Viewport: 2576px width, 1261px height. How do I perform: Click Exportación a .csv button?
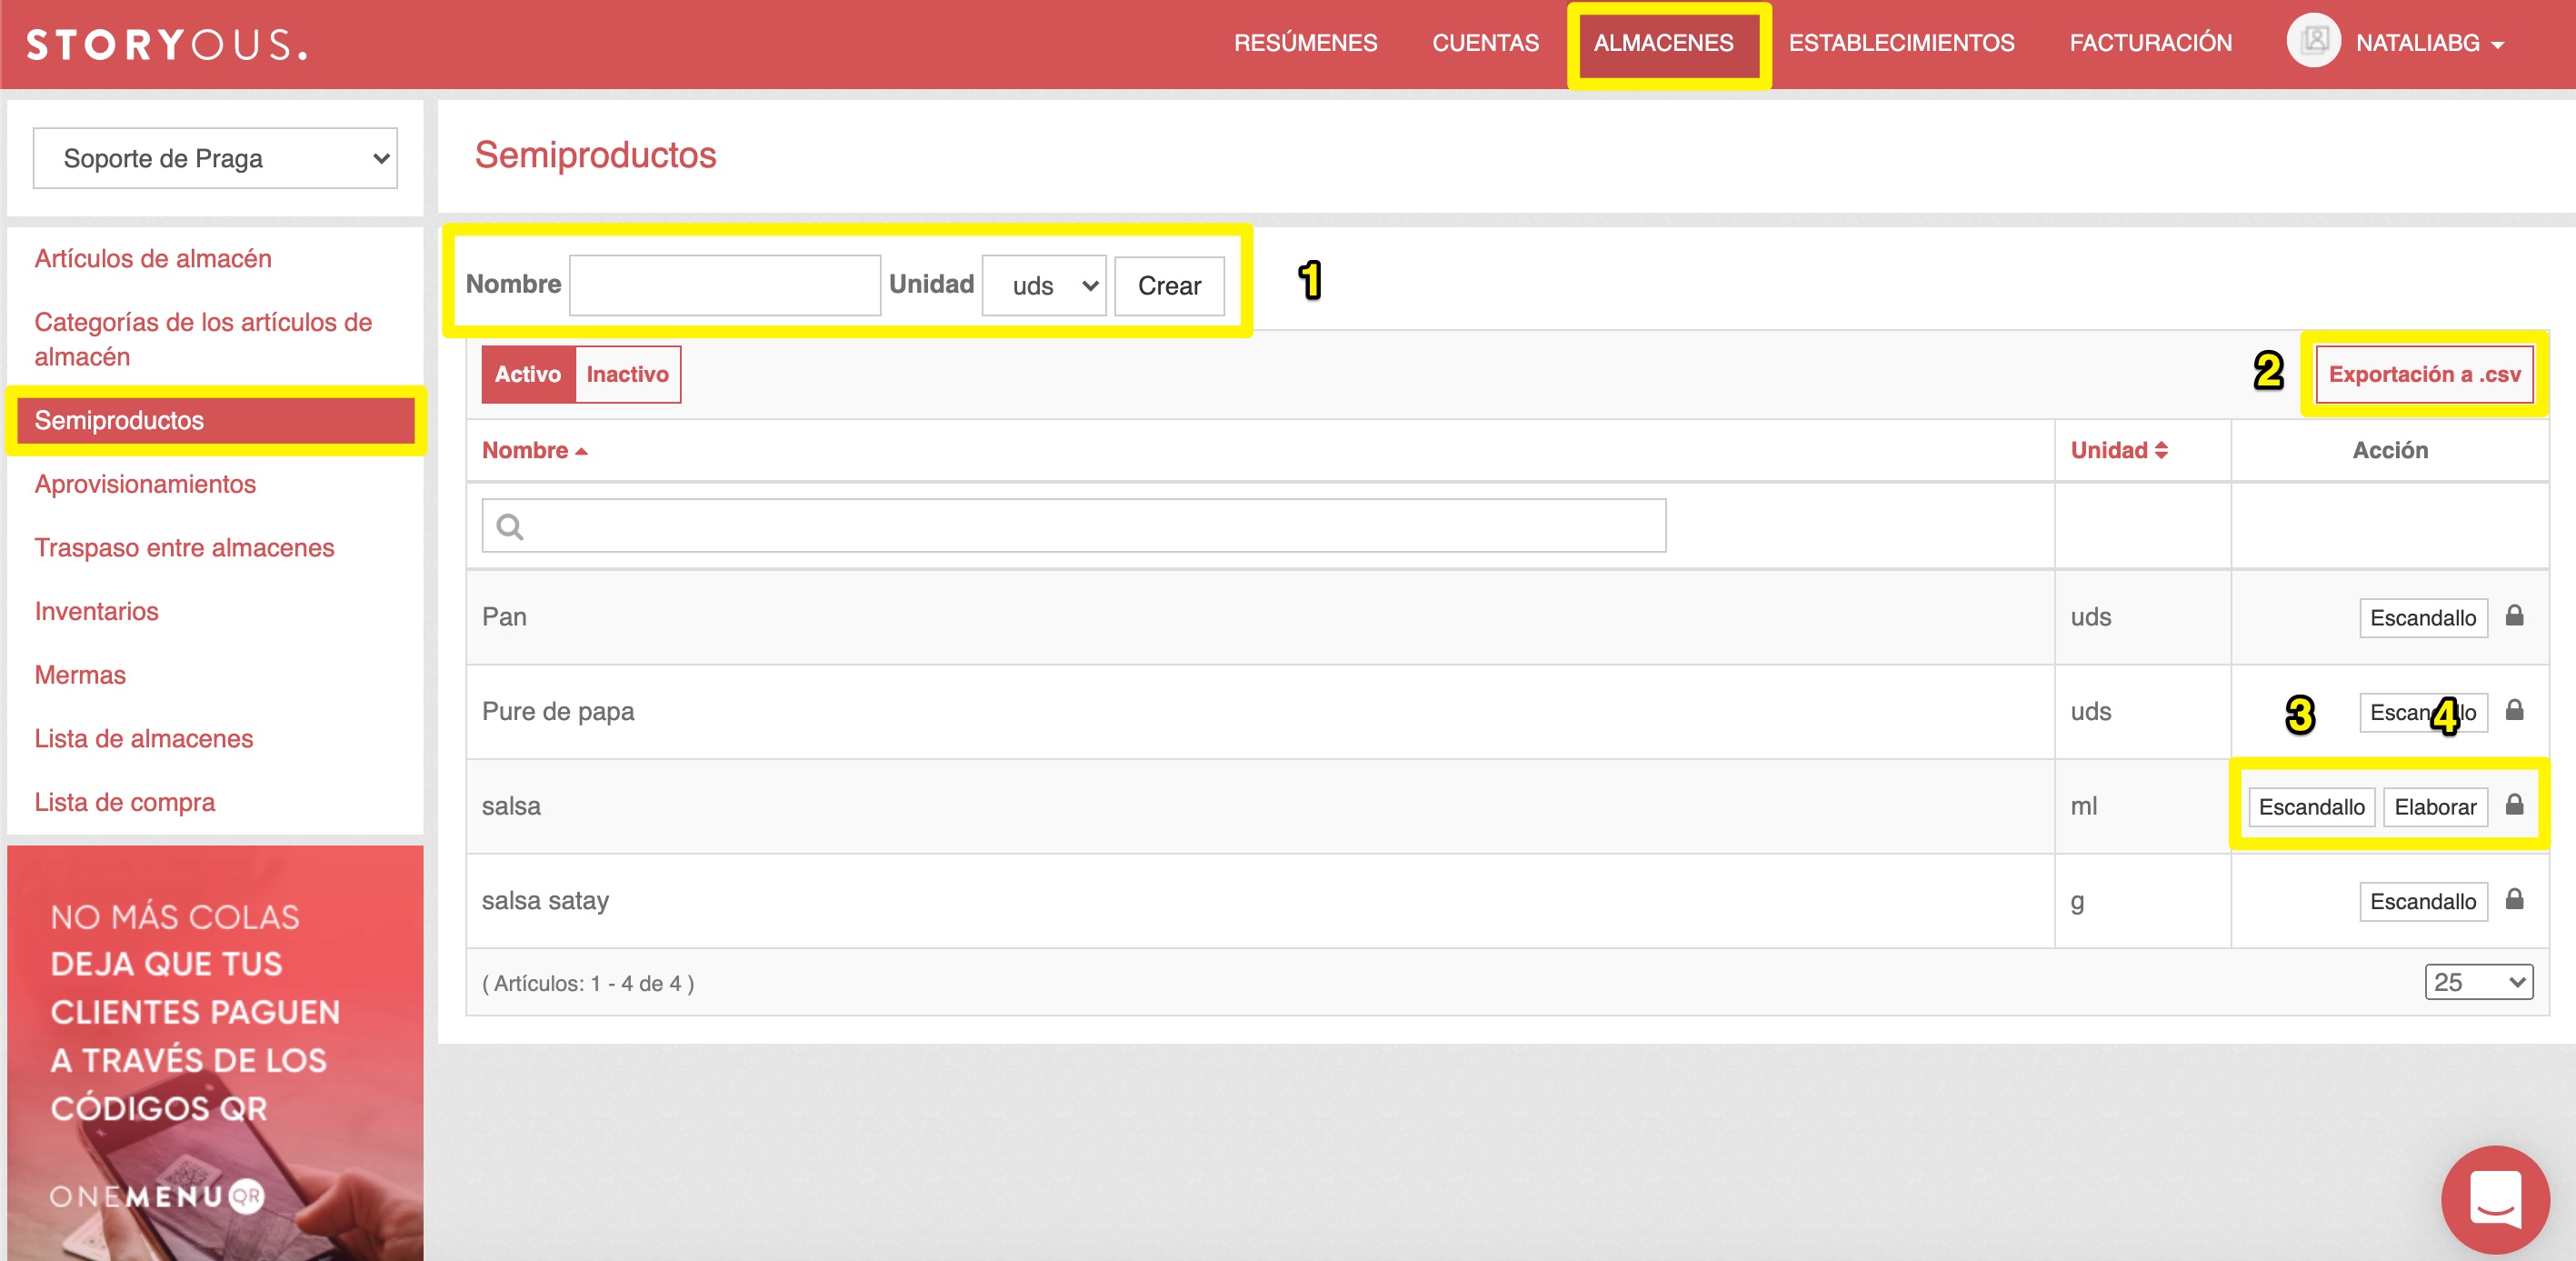coord(2424,375)
